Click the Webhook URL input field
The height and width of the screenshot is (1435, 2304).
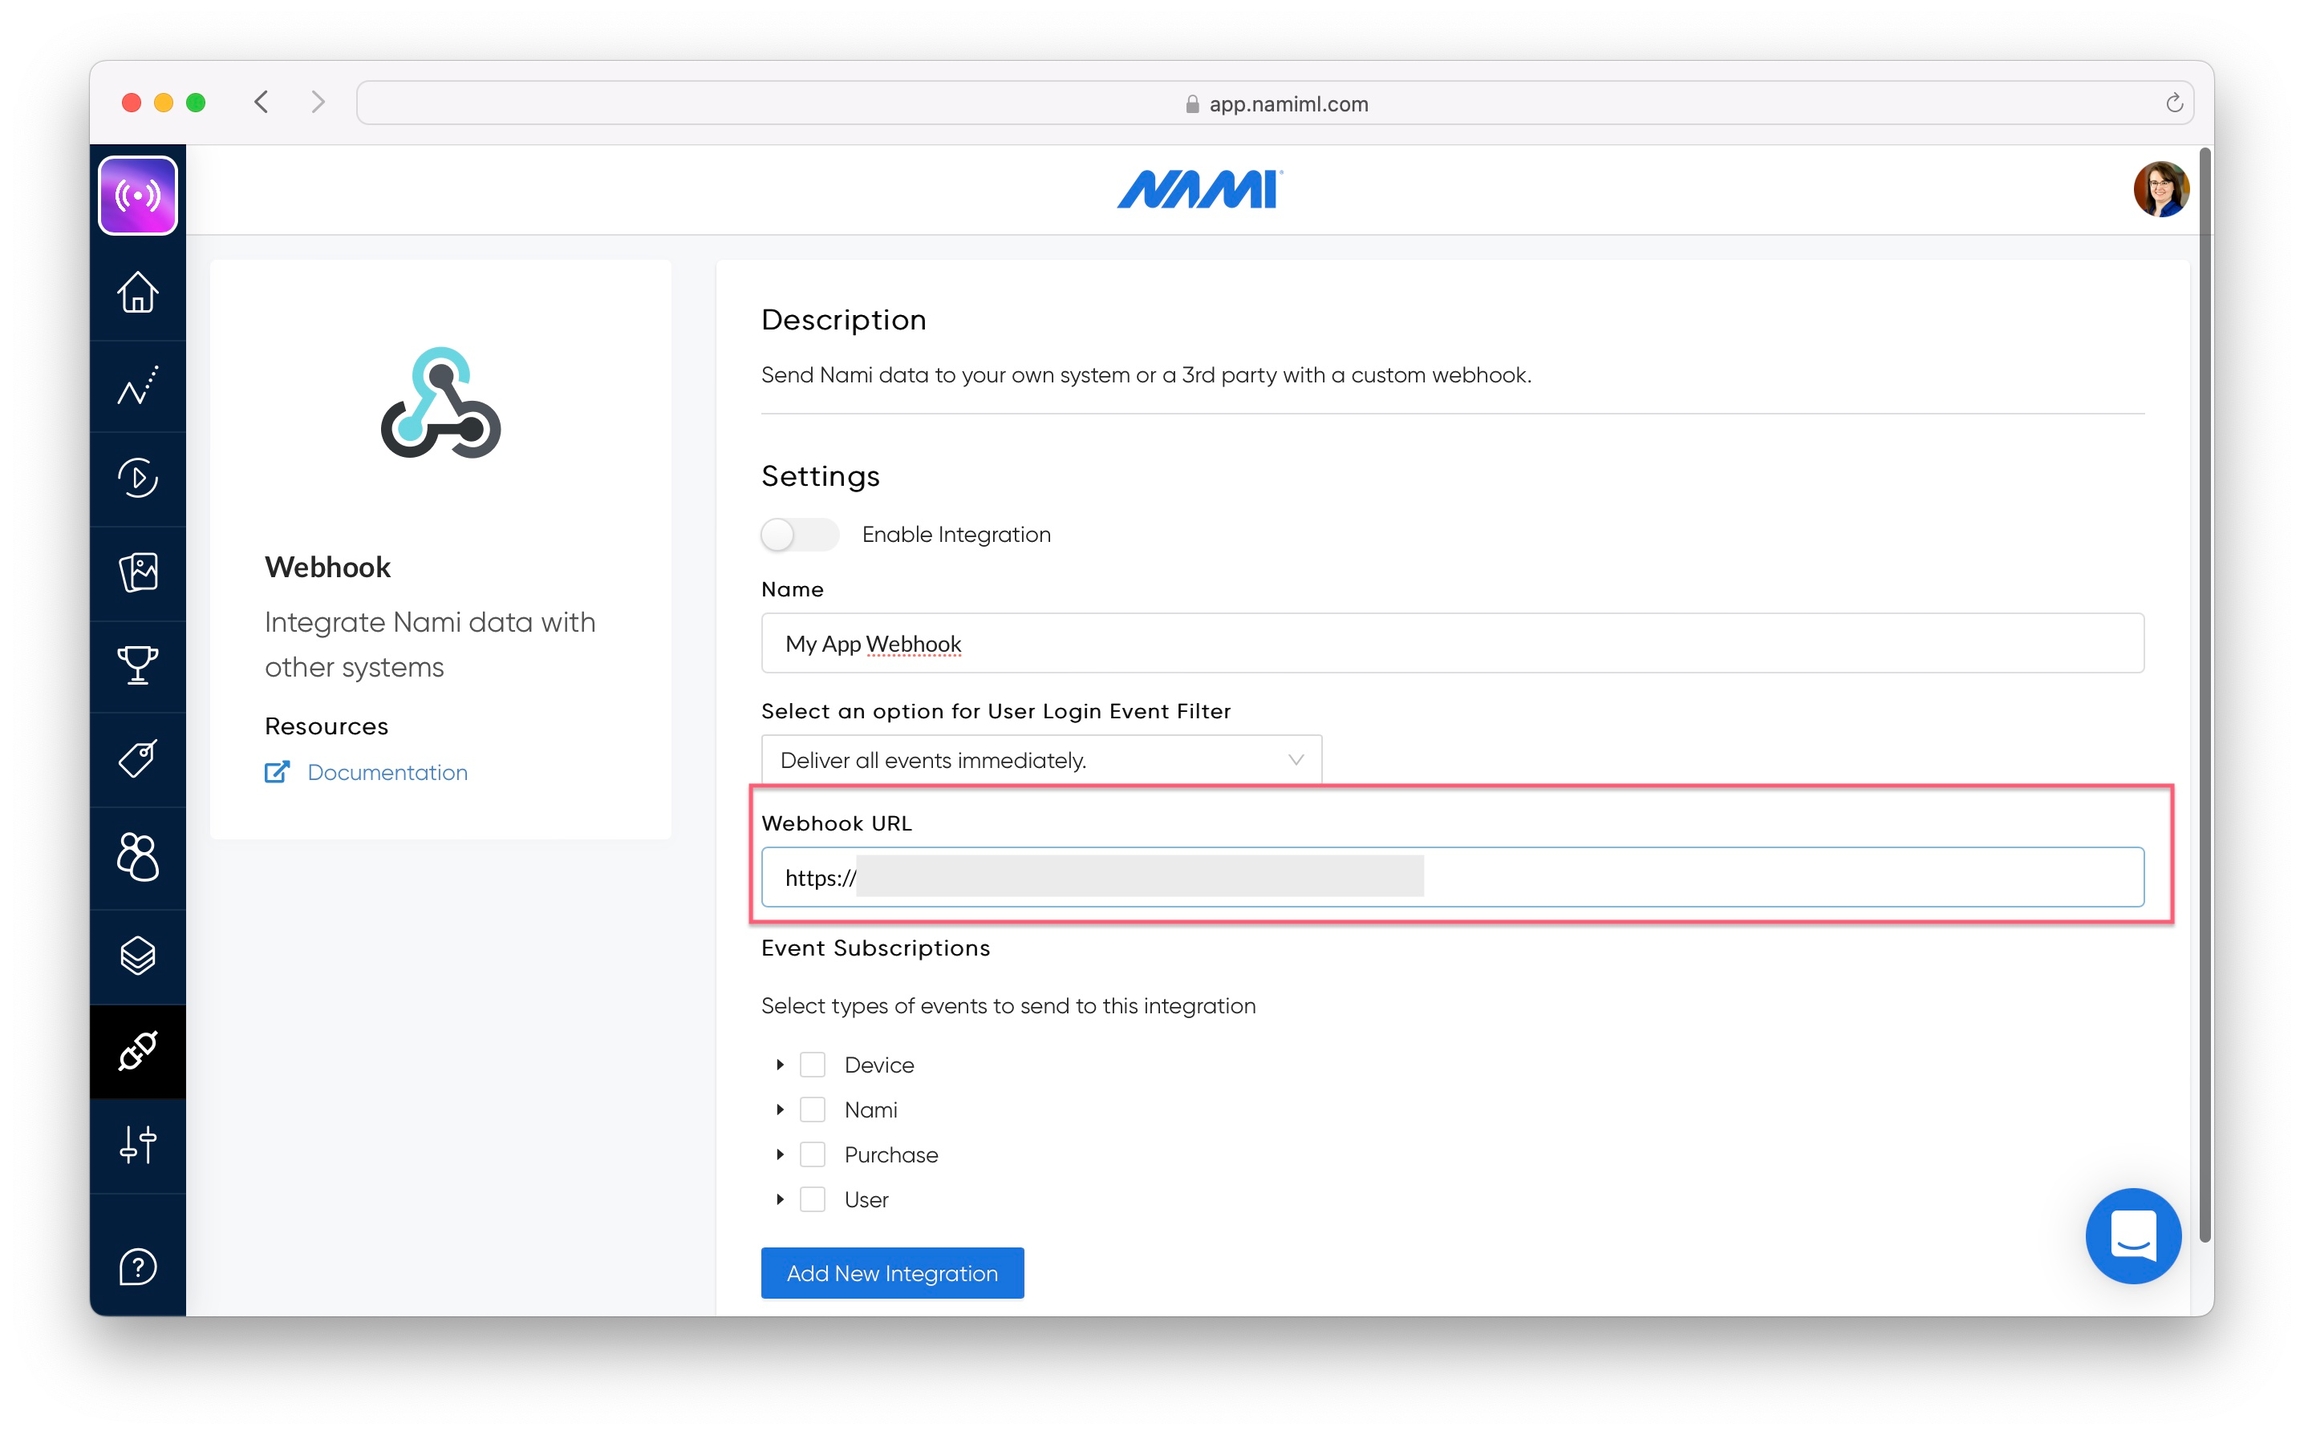tap(1452, 877)
